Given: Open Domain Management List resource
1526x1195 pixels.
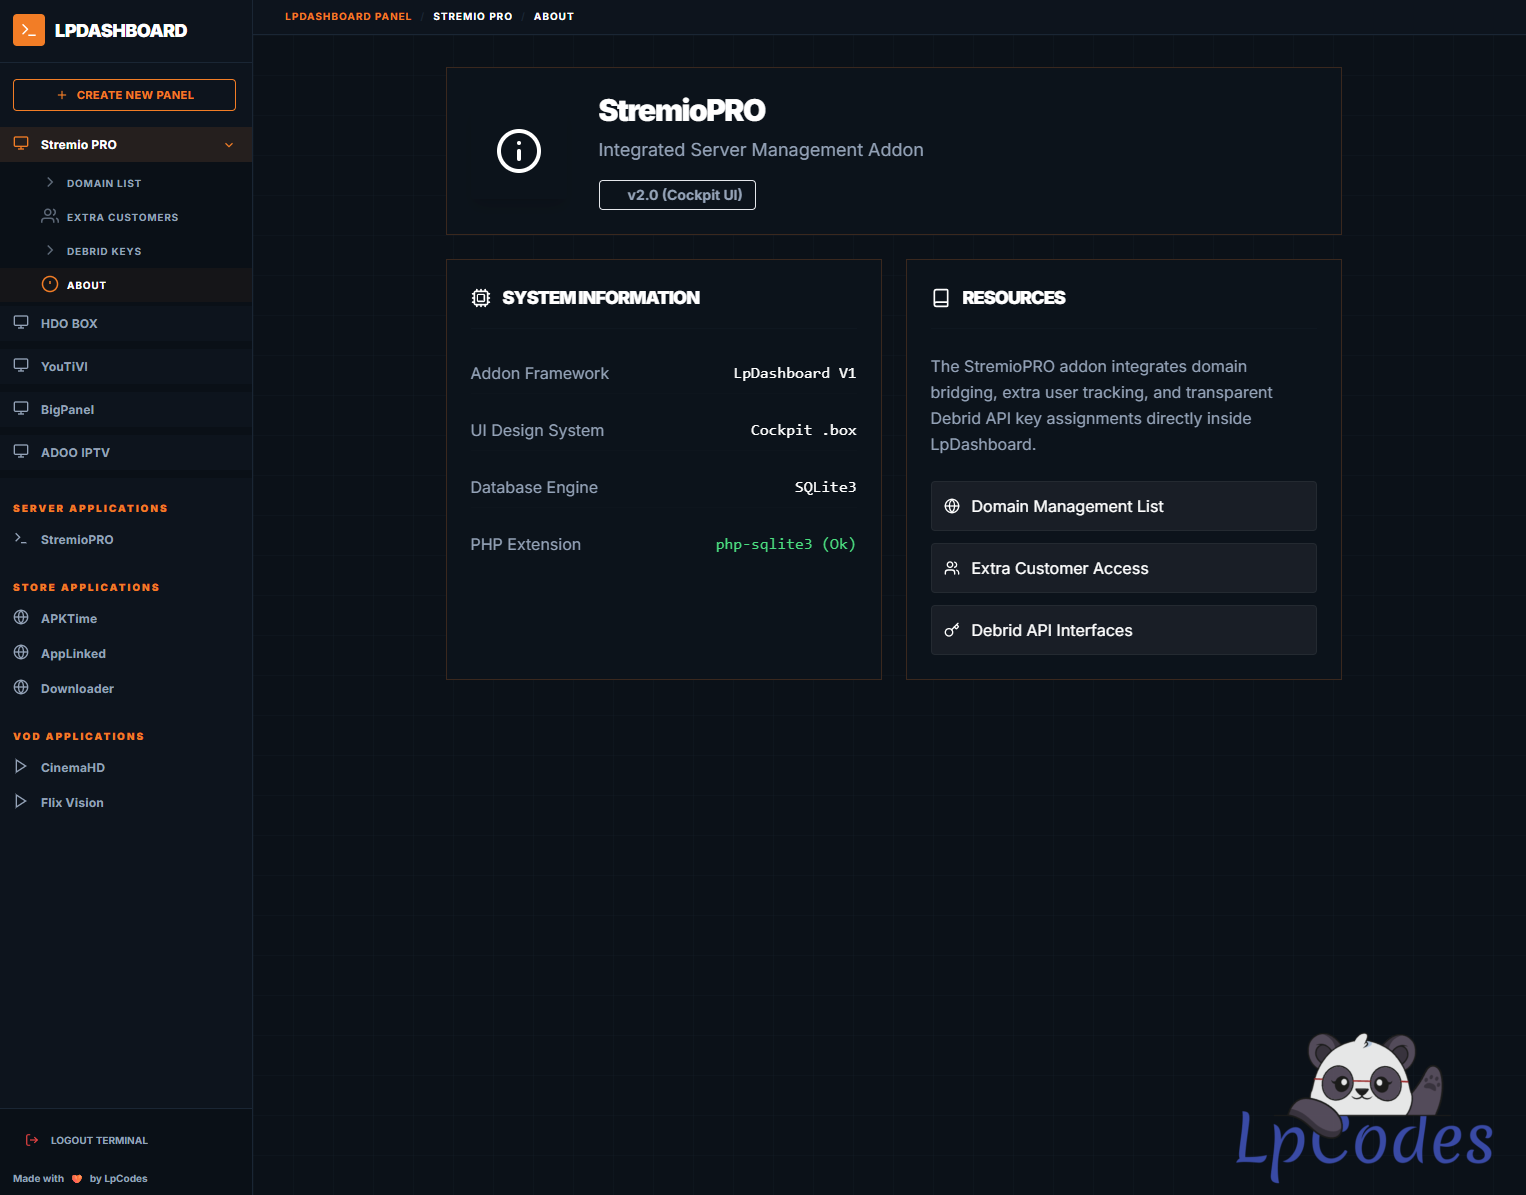Looking at the screenshot, I should [x=1123, y=506].
